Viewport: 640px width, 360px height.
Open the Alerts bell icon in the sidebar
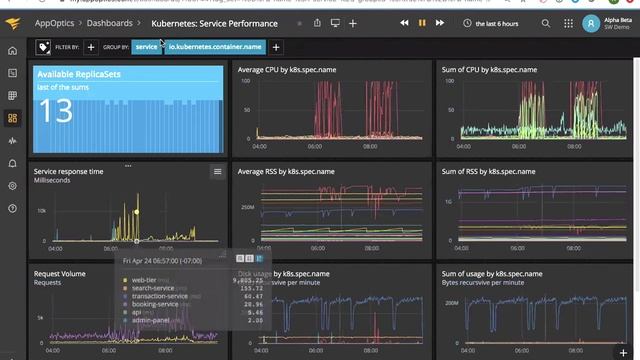(x=13, y=163)
